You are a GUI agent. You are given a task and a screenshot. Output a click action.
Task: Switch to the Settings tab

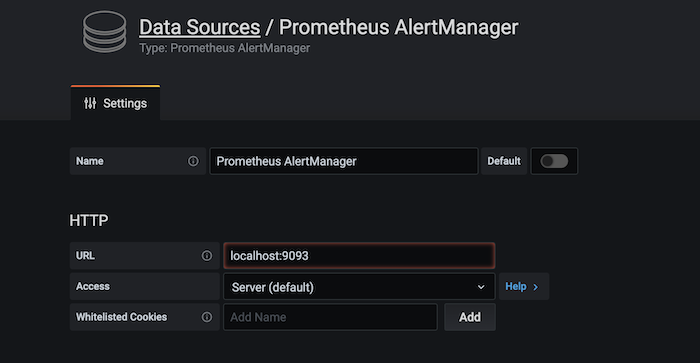click(x=115, y=103)
